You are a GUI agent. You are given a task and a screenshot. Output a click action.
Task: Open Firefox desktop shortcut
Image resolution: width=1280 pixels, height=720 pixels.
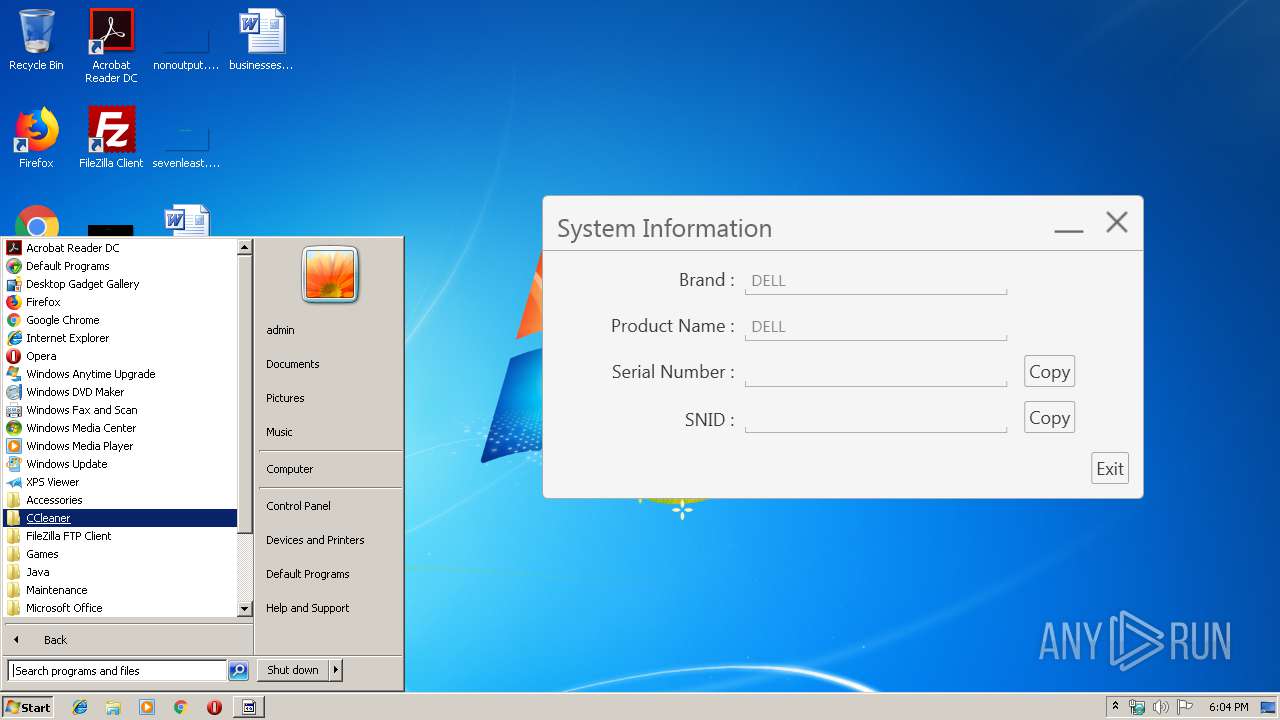(x=36, y=138)
